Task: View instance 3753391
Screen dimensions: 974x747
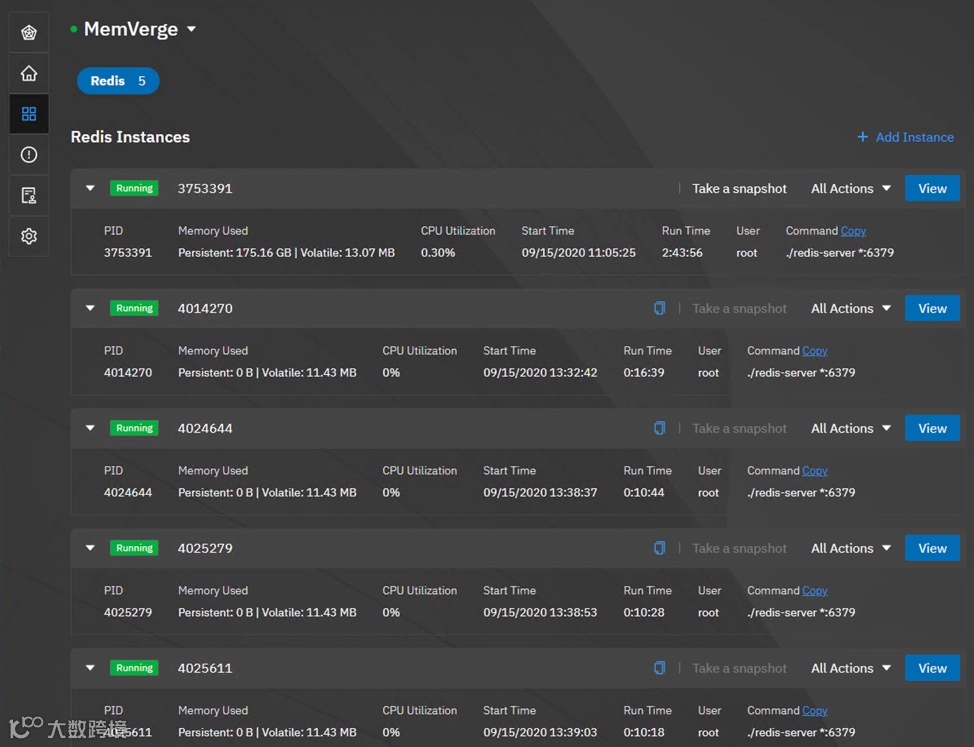Action: tap(932, 188)
